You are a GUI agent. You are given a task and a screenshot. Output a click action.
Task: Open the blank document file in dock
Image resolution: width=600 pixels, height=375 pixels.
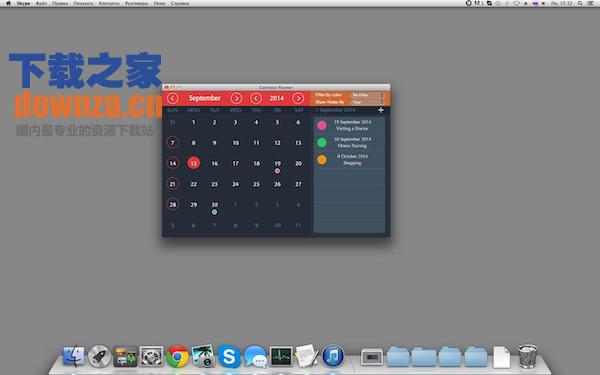[501, 357]
